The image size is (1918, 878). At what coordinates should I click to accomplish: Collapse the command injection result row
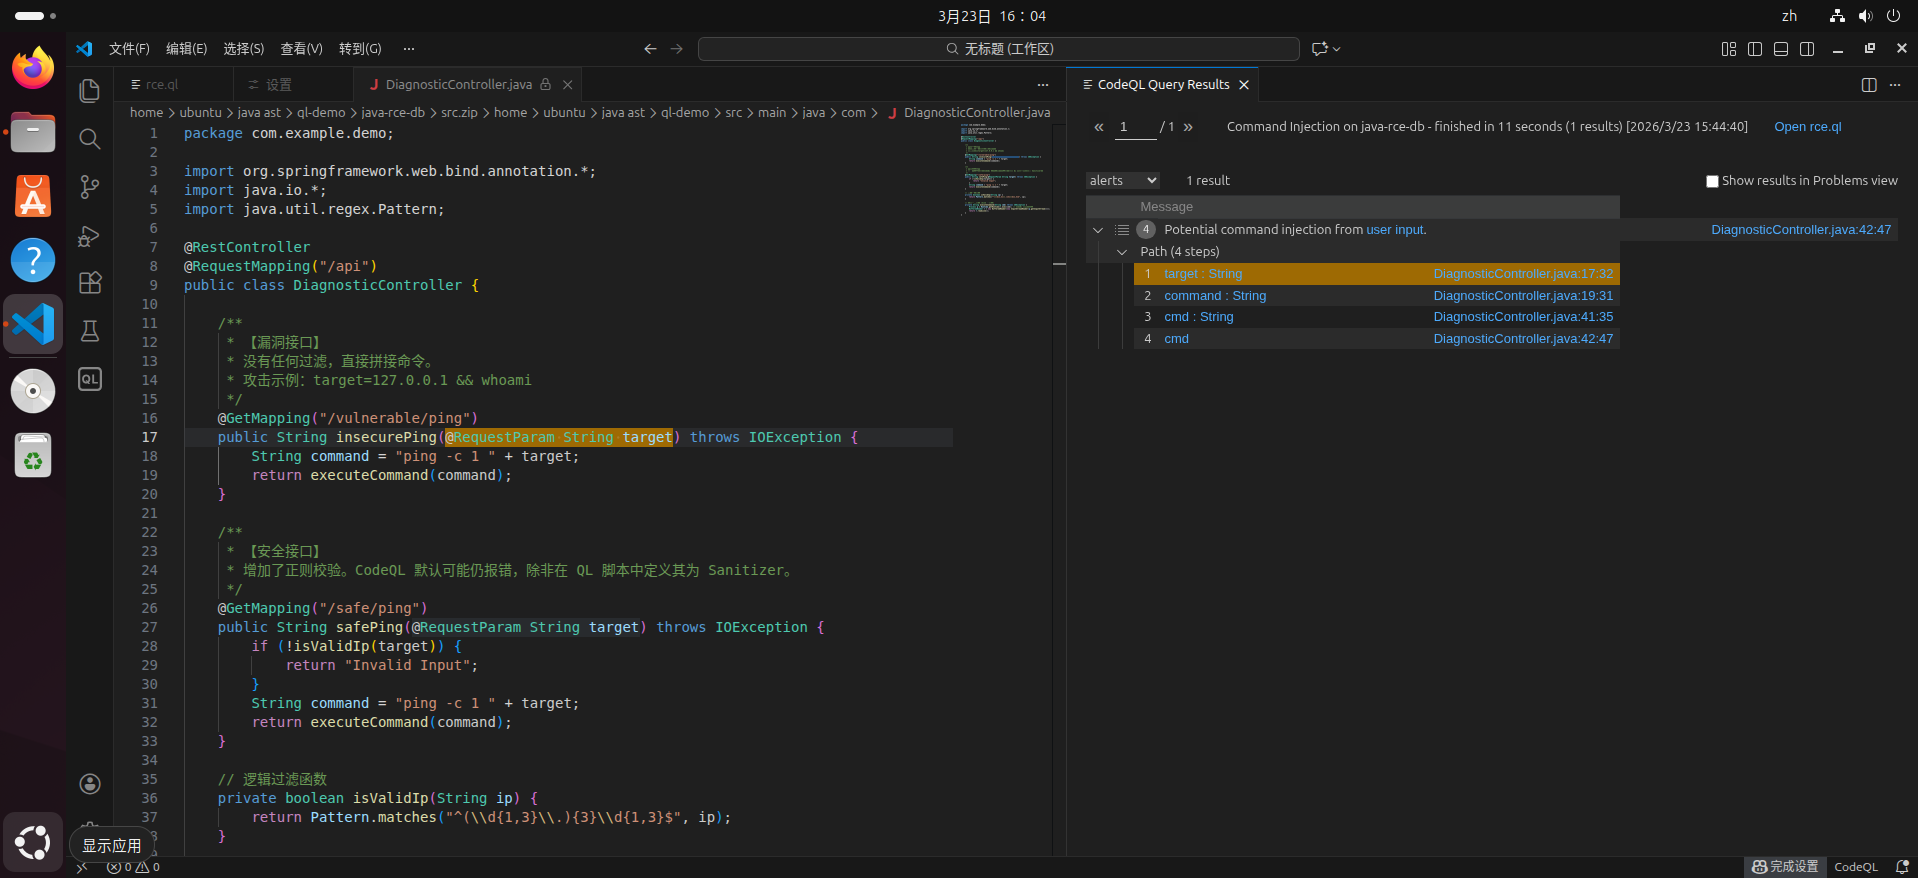coord(1098,230)
